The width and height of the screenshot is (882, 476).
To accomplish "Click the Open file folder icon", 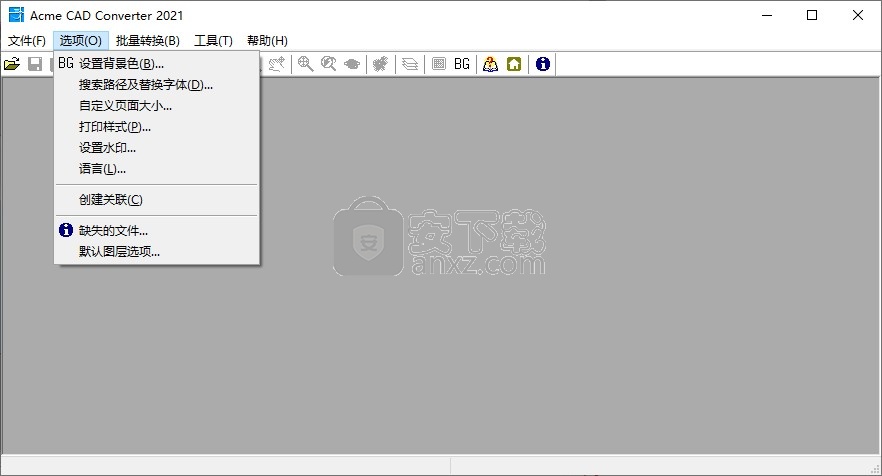I will point(12,64).
